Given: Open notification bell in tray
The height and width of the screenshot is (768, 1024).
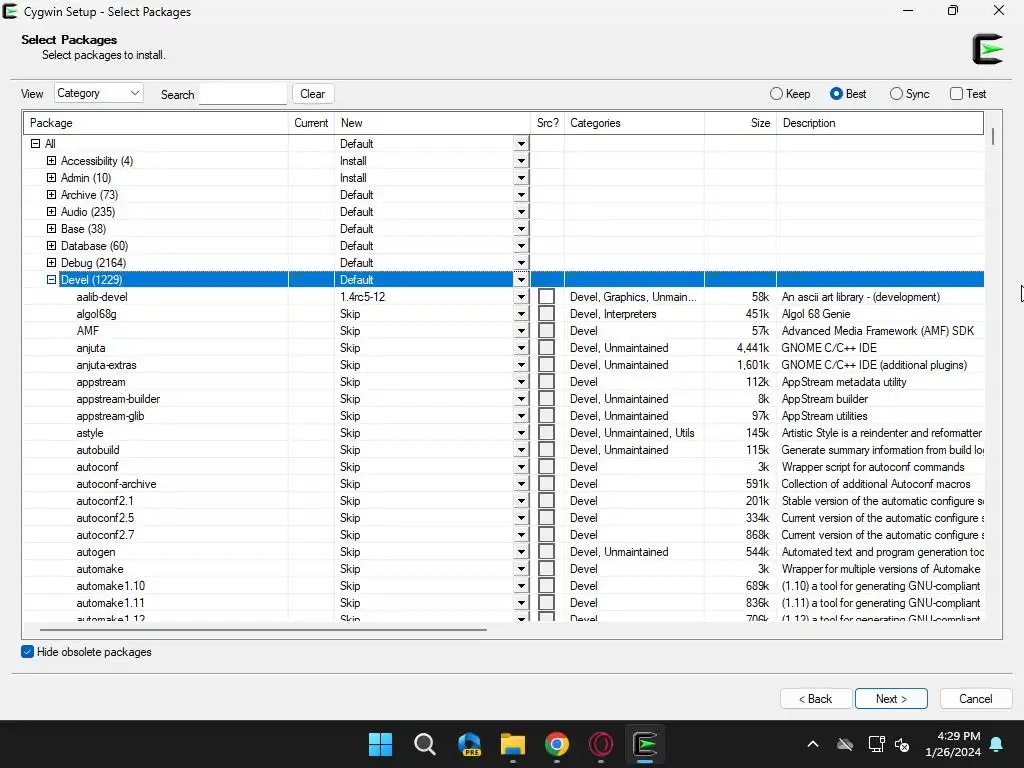Looking at the screenshot, I should point(997,744).
